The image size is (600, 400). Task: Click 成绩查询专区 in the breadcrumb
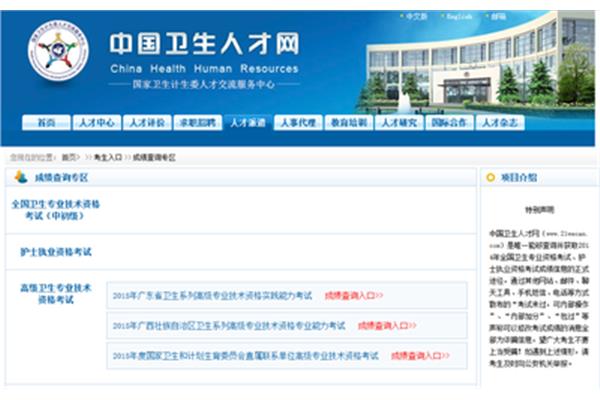154,157
